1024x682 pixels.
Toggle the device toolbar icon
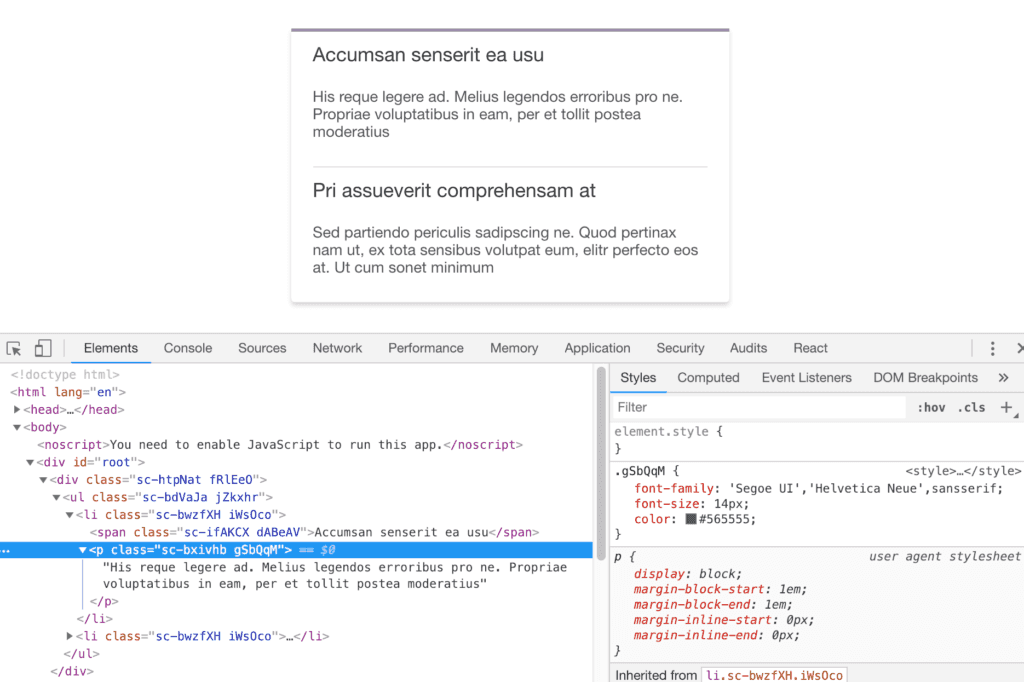(43, 349)
